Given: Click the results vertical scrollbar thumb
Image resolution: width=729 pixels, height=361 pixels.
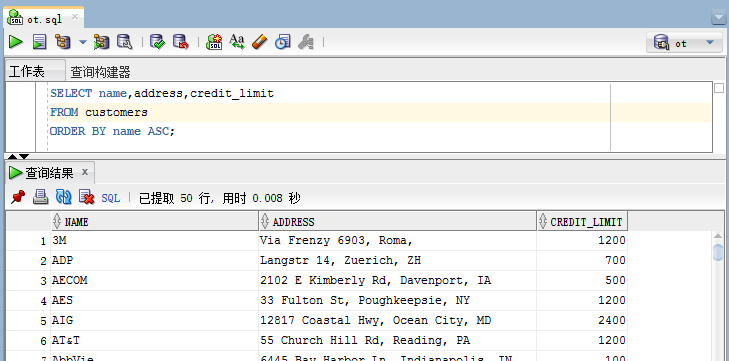Looking at the screenshot, I should point(718,253).
